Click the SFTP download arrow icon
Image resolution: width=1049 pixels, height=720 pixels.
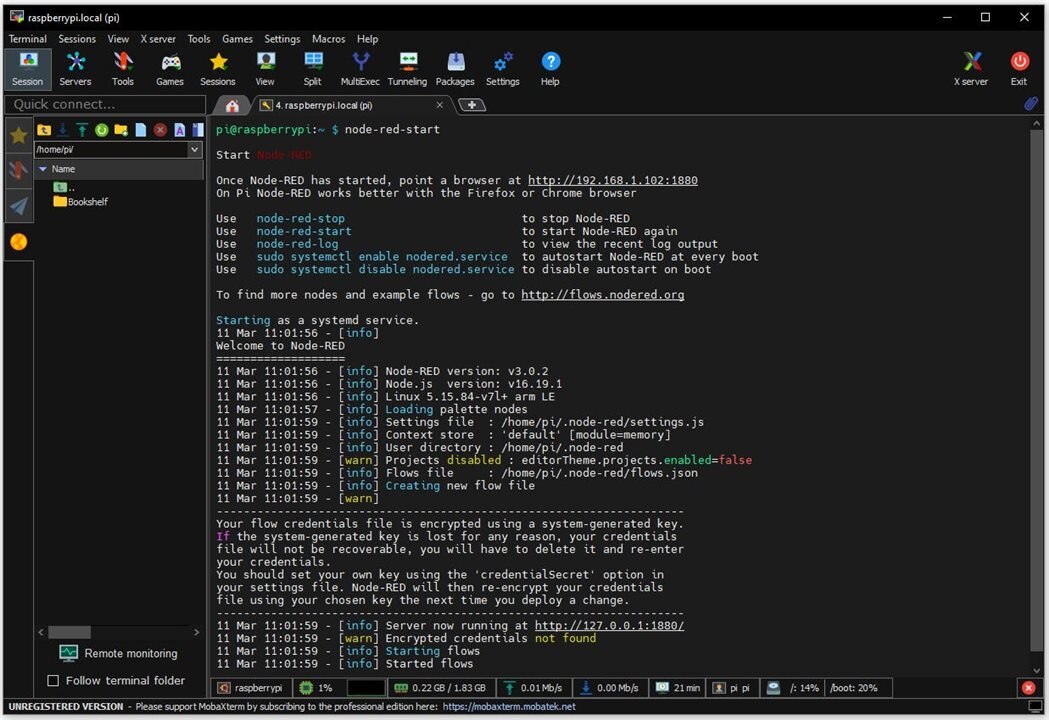[63, 130]
